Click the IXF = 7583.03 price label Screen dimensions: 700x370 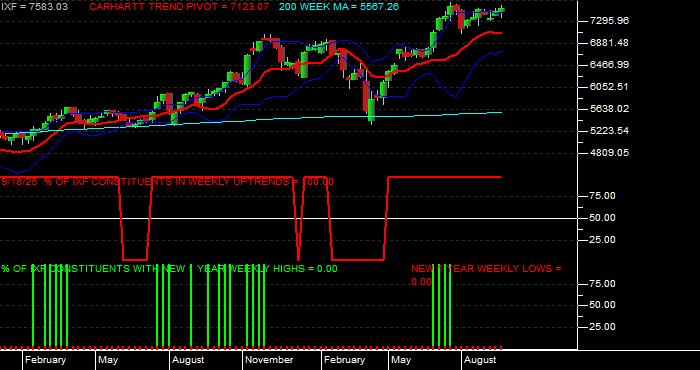pos(34,7)
